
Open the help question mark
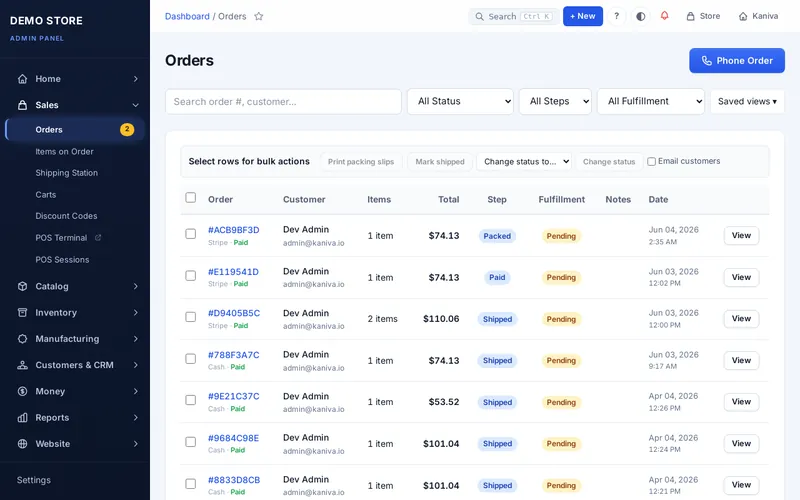pos(616,16)
